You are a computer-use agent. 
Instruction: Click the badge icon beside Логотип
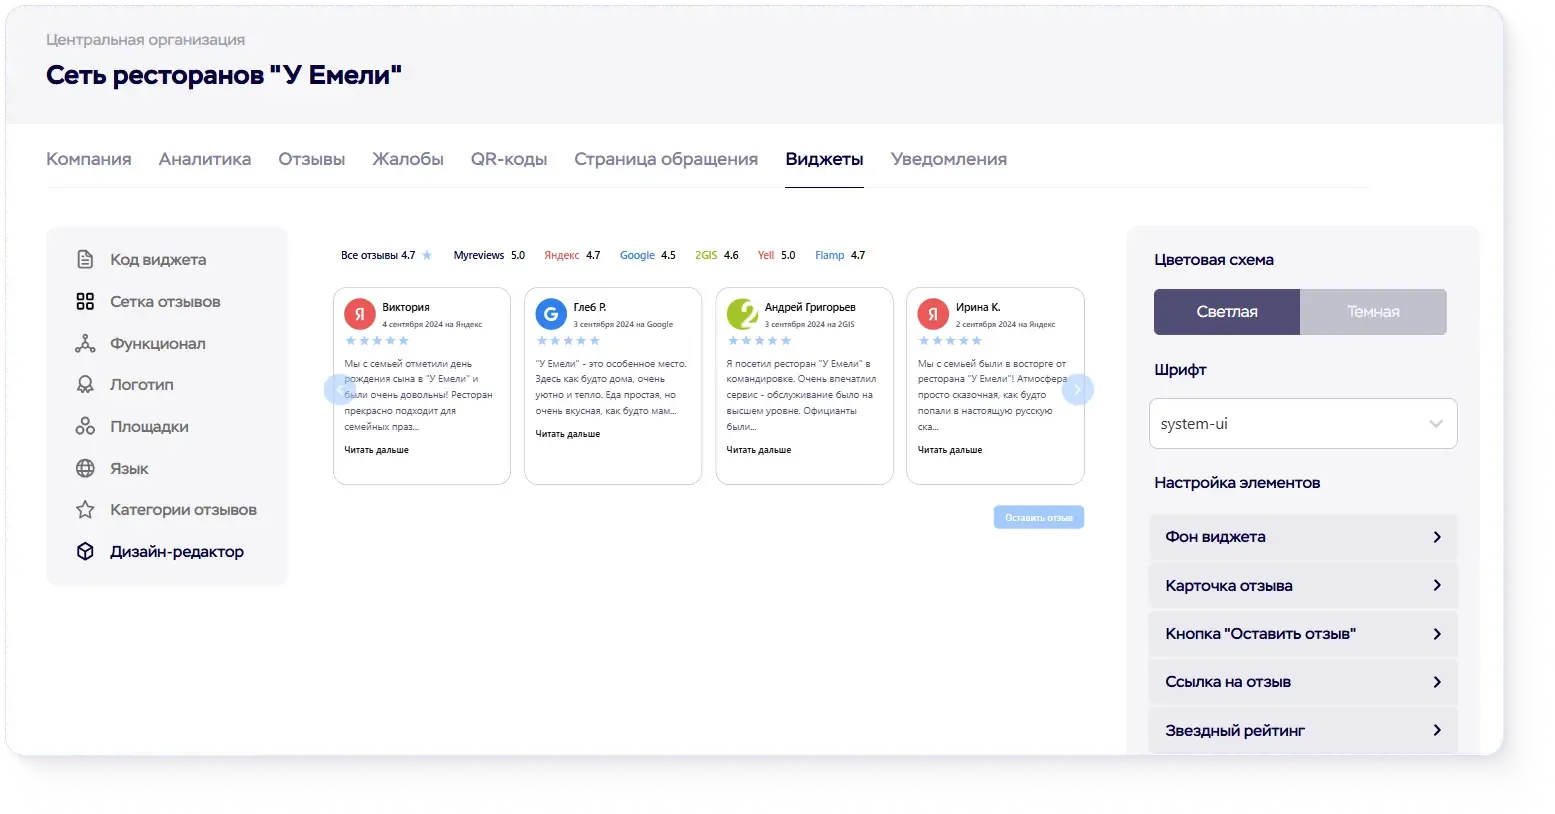85,385
